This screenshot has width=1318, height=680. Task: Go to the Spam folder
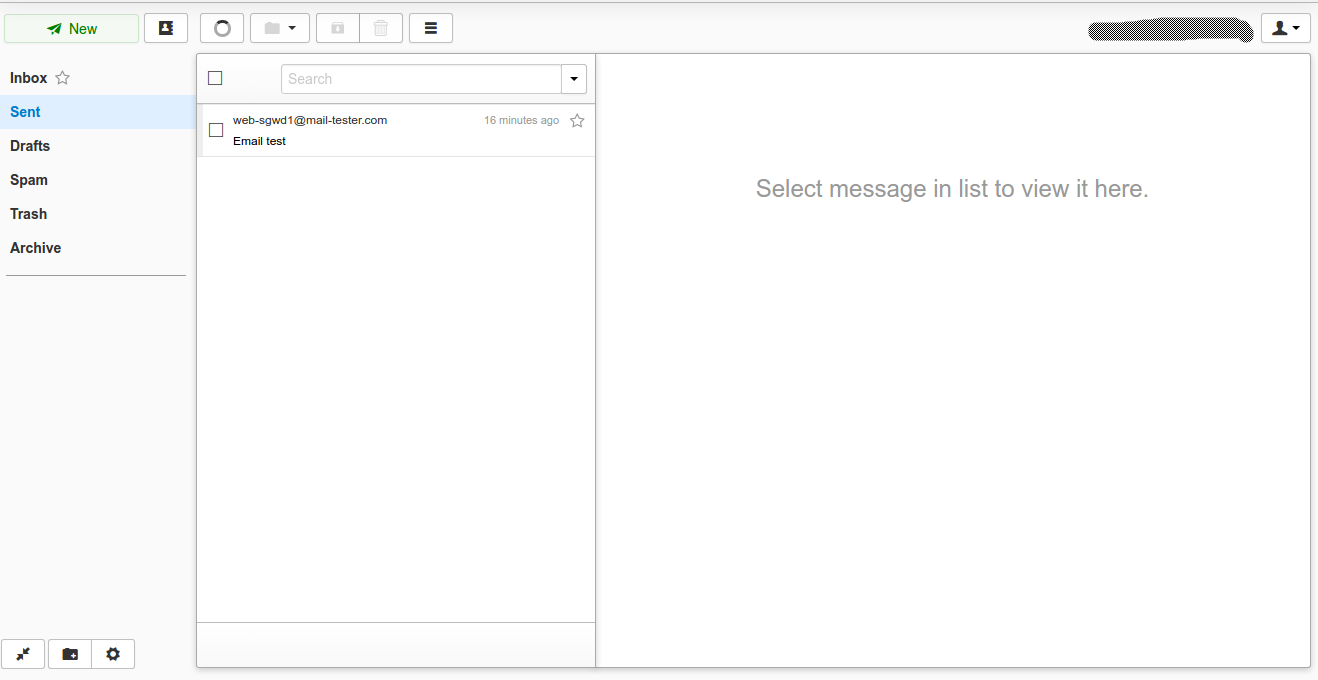point(29,180)
